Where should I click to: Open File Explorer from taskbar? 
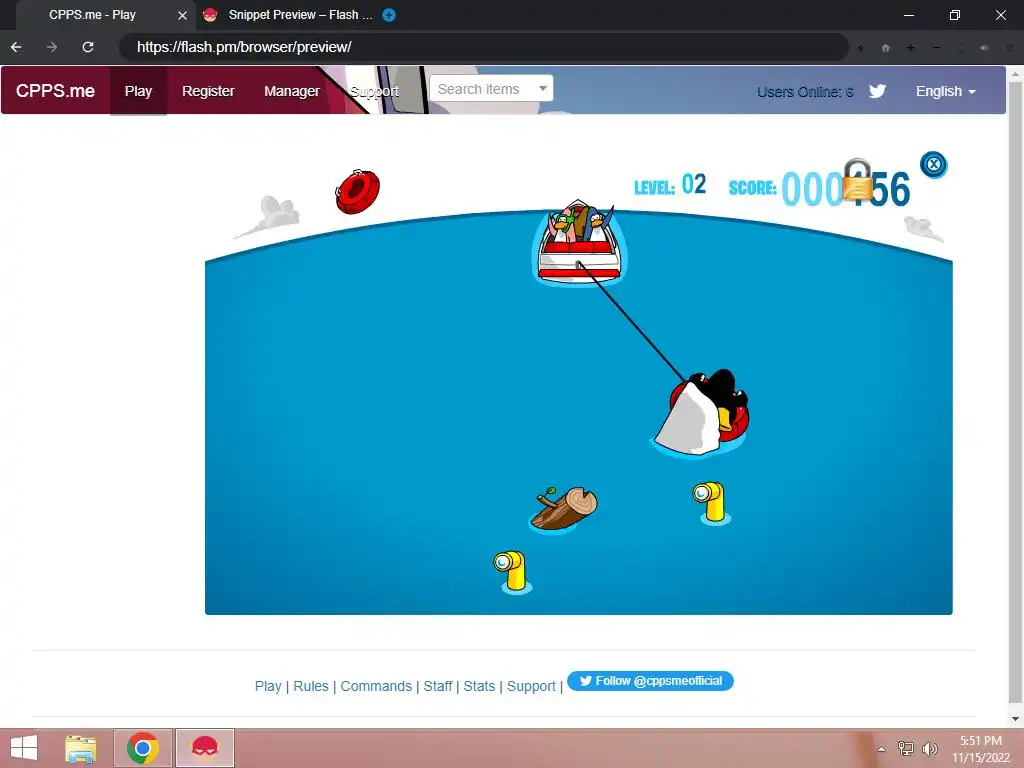pos(81,748)
